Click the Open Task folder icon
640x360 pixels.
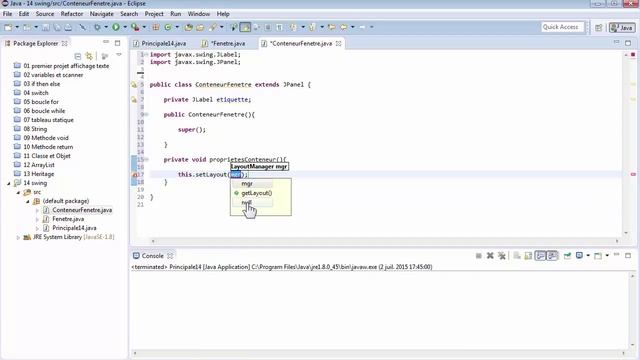pyautogui.click(x=200, y=27)
